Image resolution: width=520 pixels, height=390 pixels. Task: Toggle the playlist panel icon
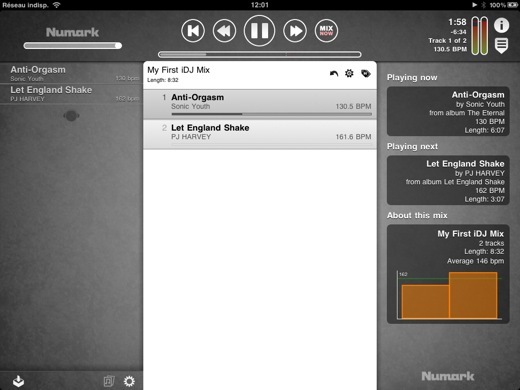click(x=501, y=45)
